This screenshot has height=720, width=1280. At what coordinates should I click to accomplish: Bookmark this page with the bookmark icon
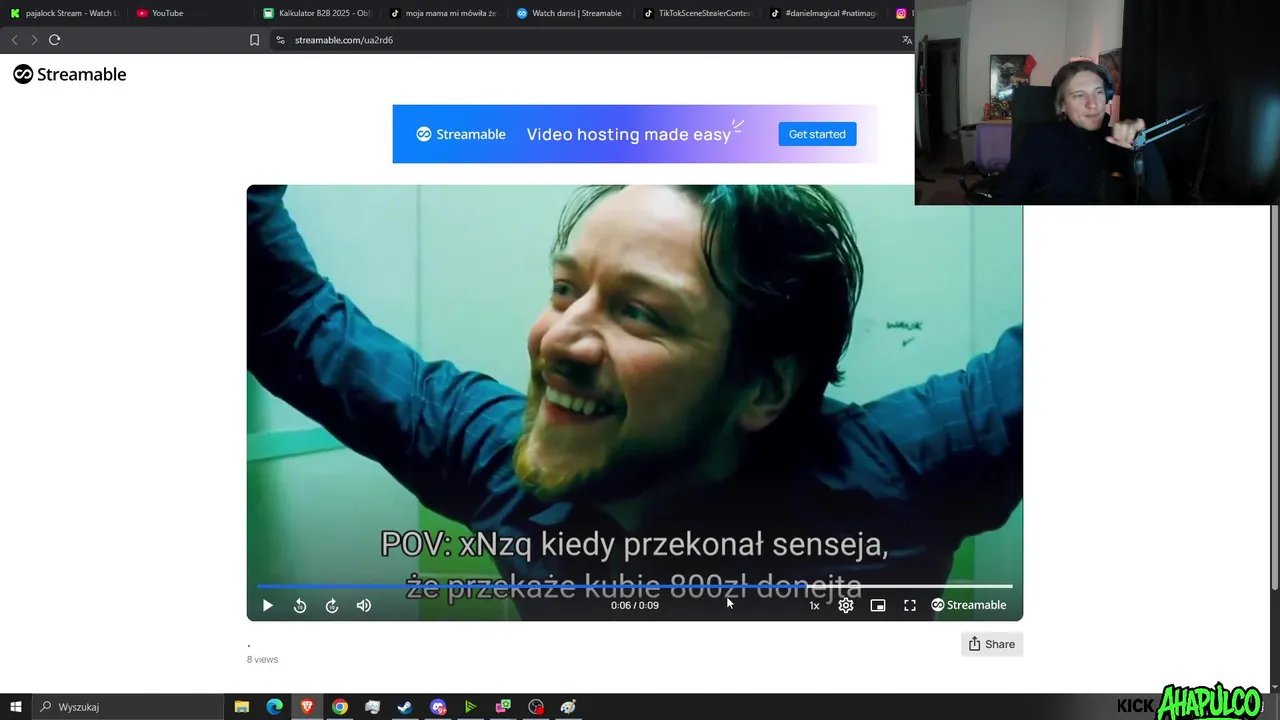click(254, 40)
